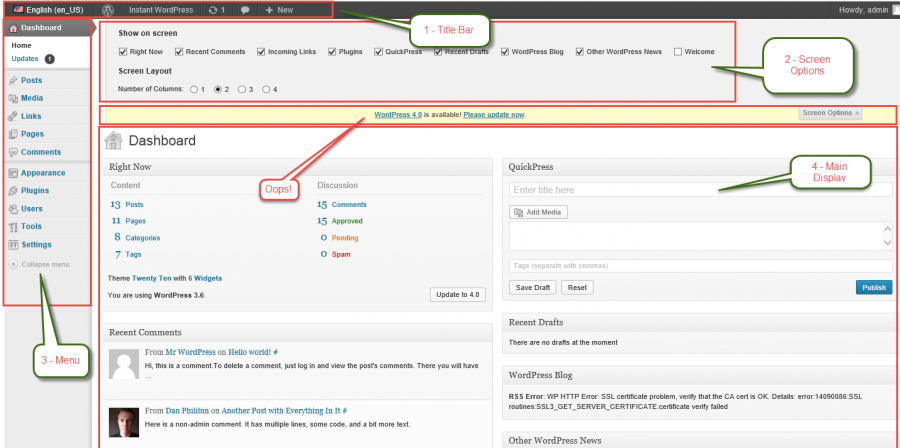Click the Tools icon in sidebar

(x=13, y=227)
